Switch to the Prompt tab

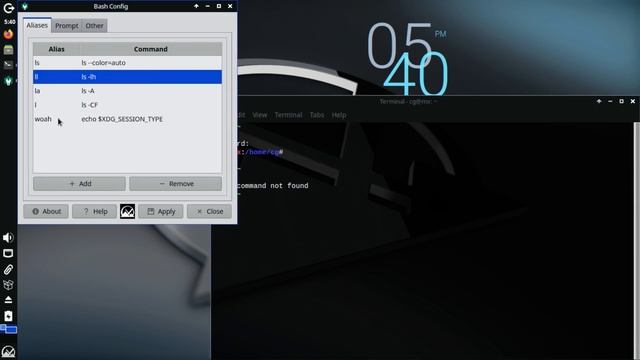[67, 26]
